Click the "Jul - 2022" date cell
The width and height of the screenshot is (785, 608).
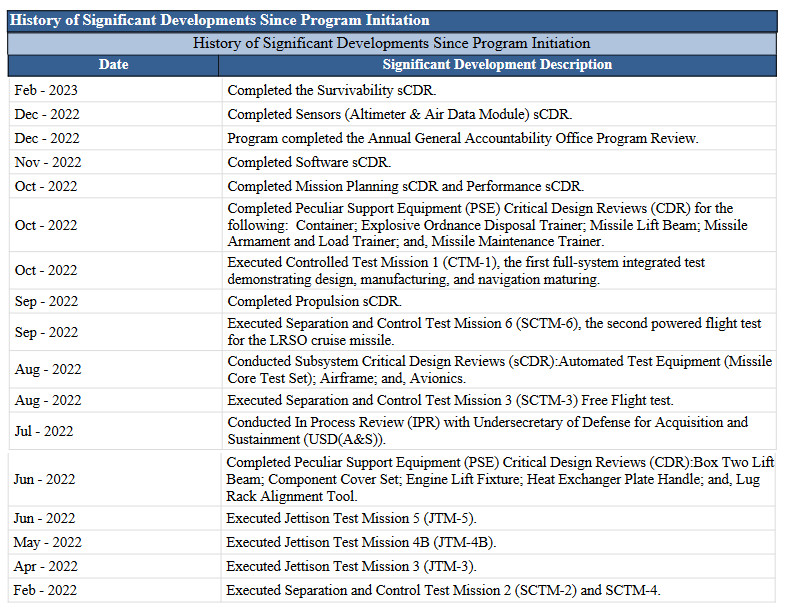coord(44,430)
